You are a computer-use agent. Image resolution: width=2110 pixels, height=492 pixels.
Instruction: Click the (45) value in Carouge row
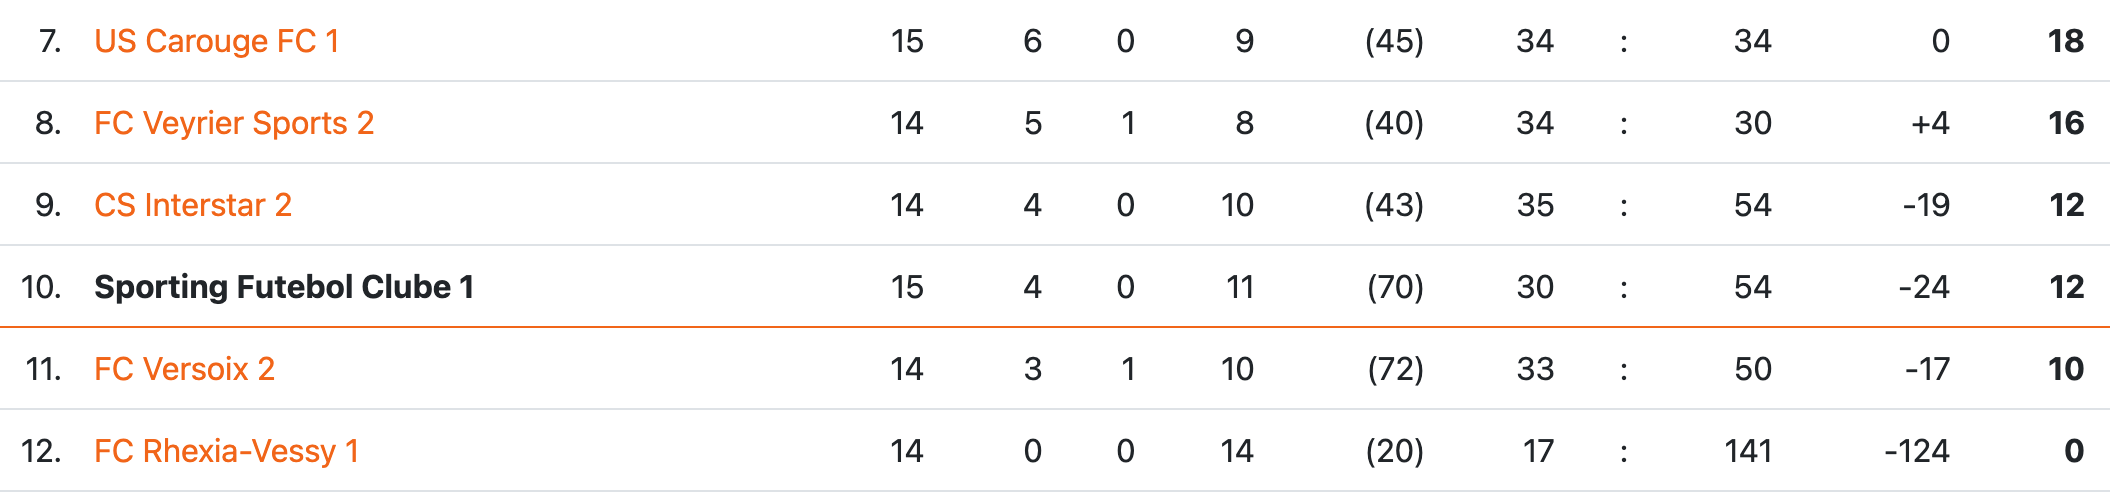tap(1394, 41)
